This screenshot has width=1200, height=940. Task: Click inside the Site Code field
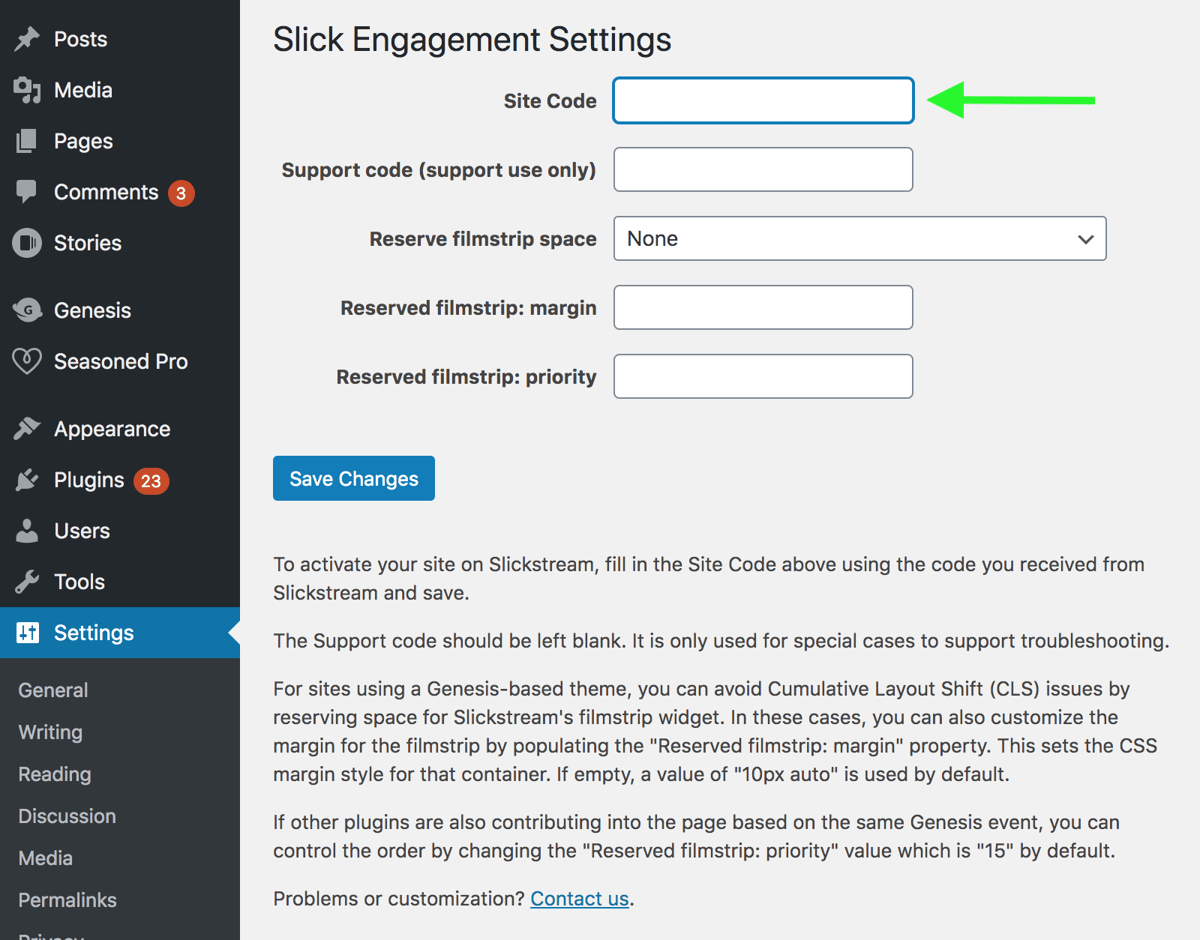(762, 100)
